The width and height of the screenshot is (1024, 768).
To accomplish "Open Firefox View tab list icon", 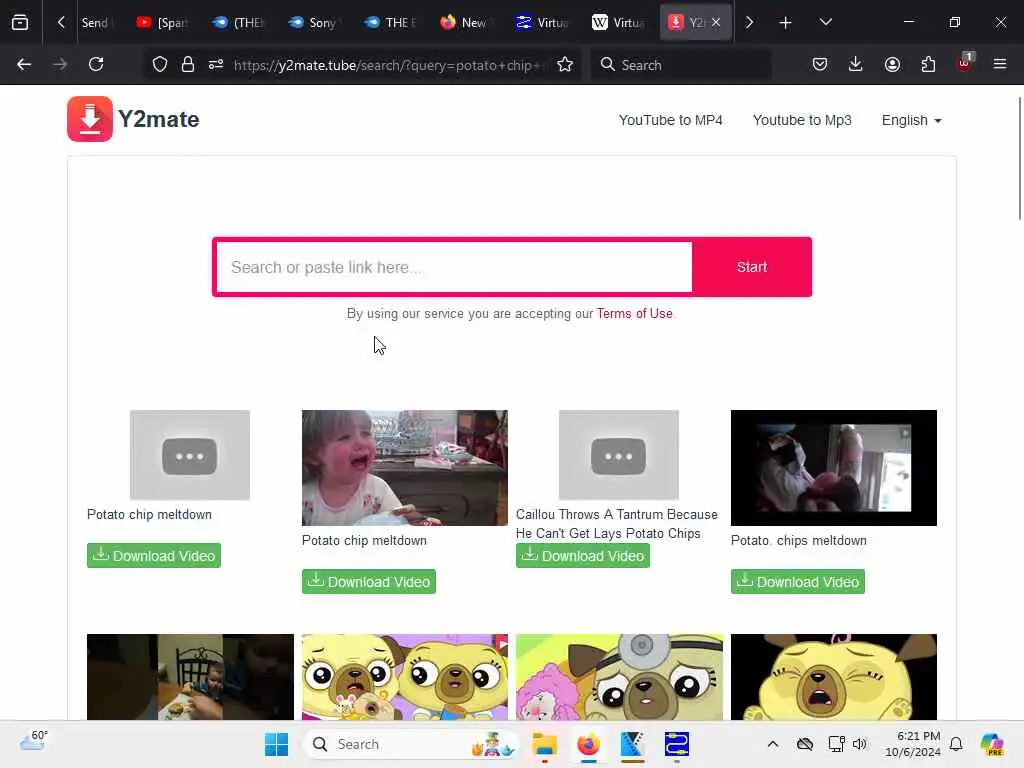I will 20,22.
